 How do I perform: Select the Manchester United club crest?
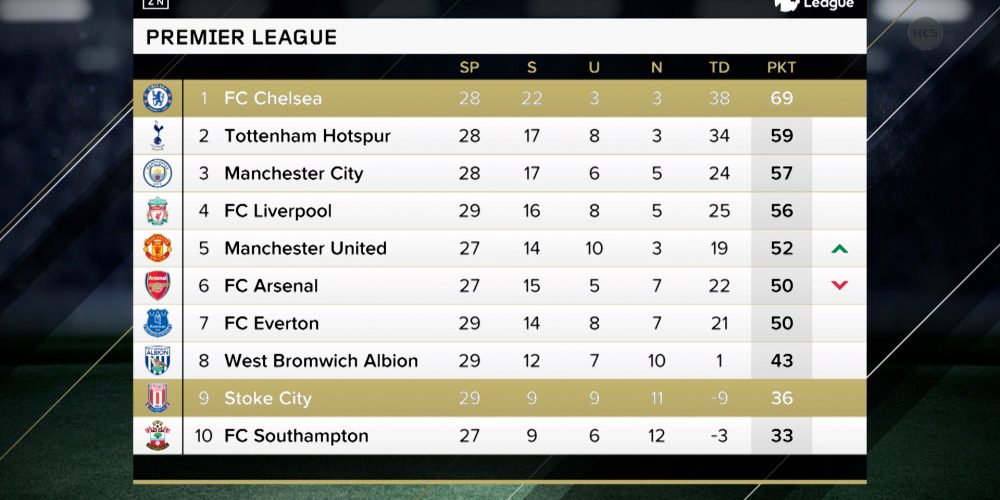pyautogui.click(x=158, y=248)
